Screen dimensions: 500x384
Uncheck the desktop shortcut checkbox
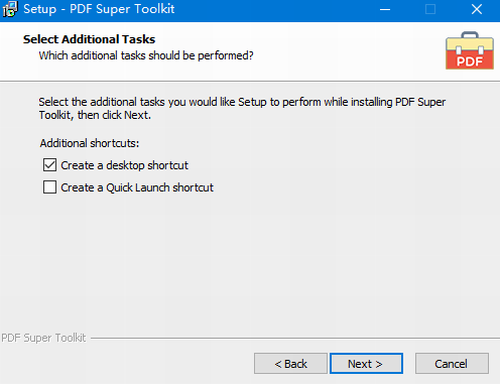tap(50, 165)
